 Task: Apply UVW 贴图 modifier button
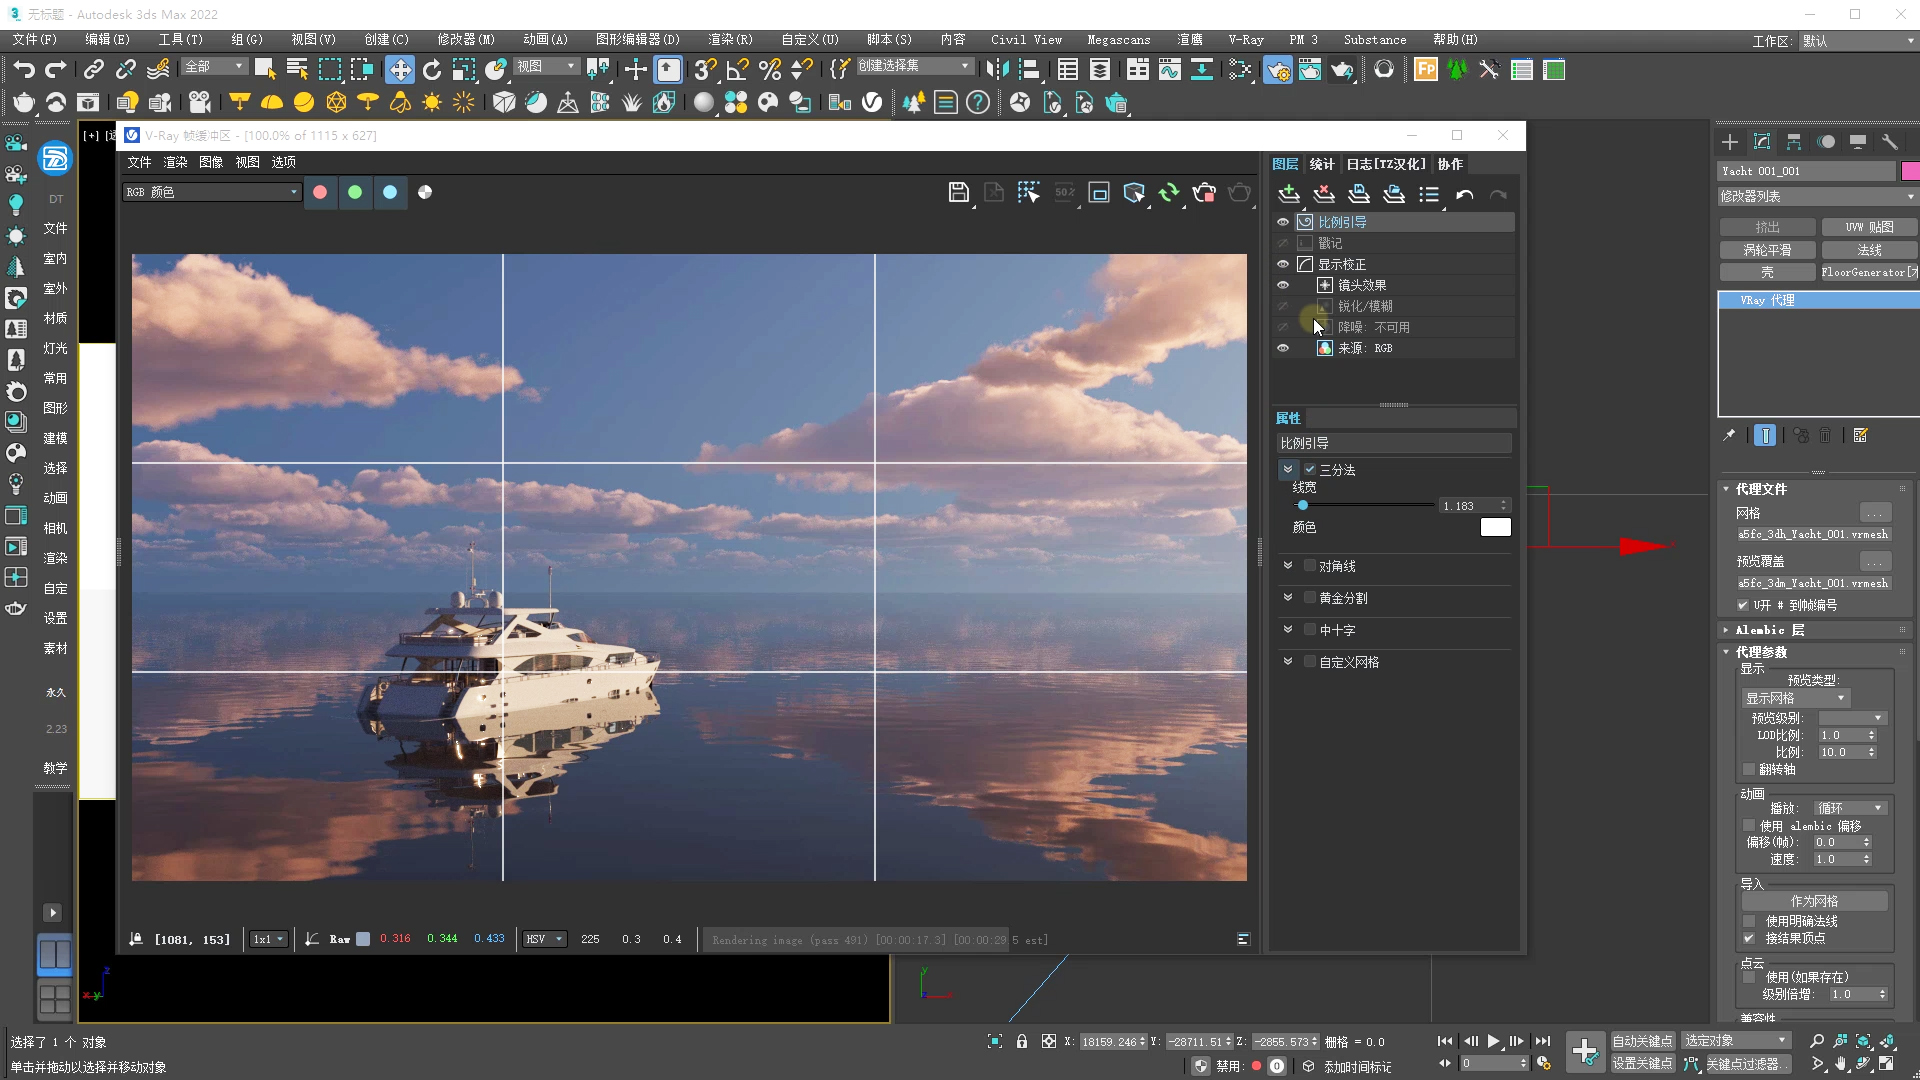coord(1869,227)
